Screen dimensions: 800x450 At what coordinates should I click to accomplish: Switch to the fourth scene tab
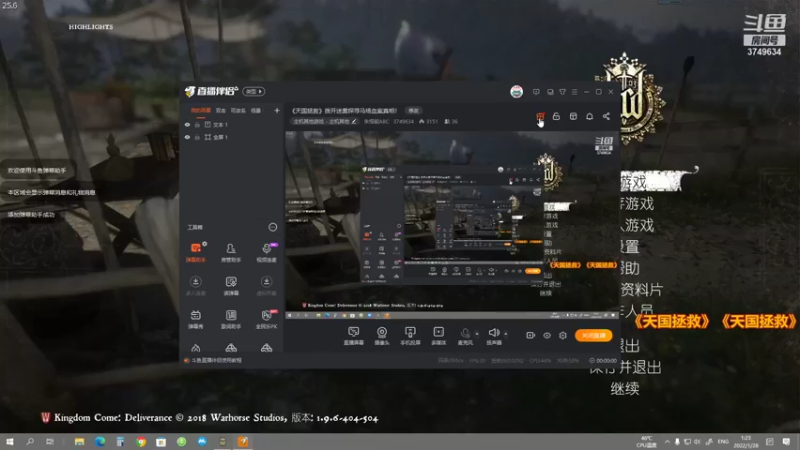256,110
